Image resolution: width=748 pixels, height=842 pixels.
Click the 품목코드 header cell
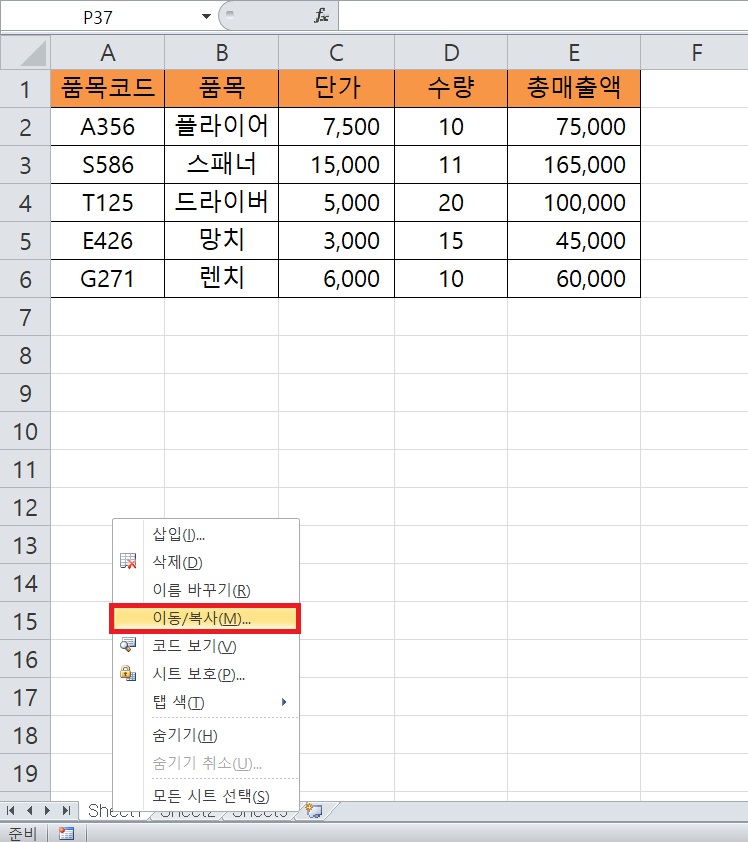107,89
